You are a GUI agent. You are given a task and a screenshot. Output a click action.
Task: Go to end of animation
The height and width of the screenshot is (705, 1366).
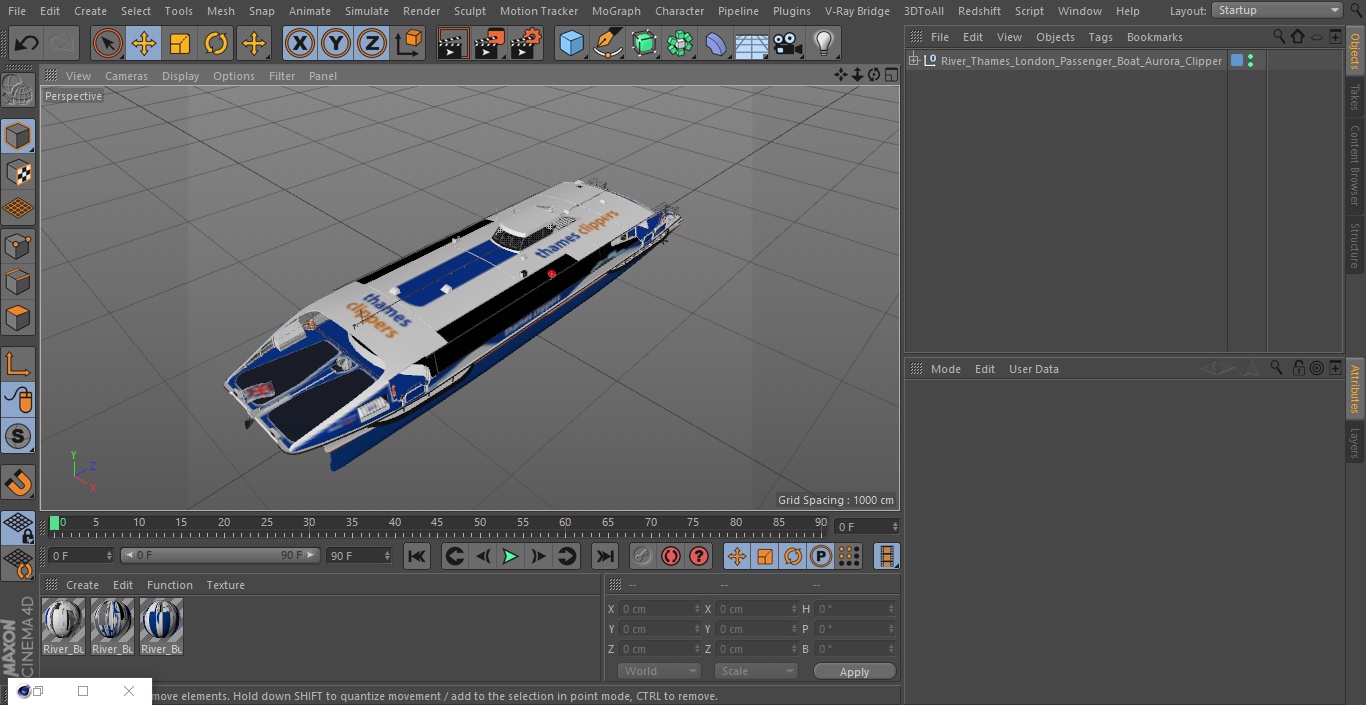pos(605,556)
